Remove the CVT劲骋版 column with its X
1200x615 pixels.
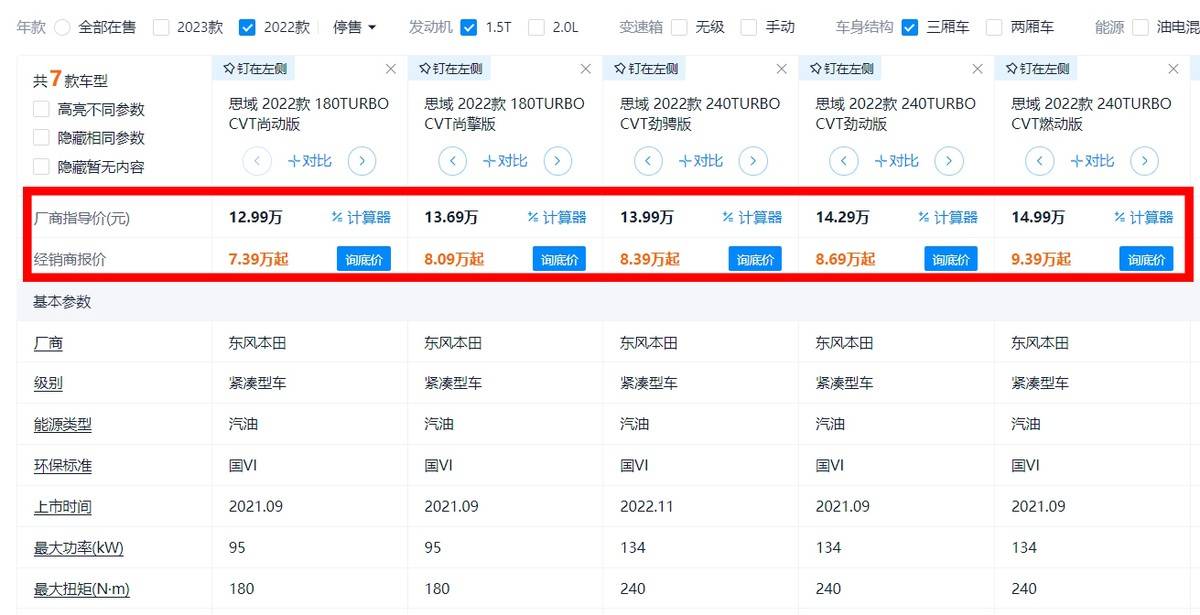tap(782, 69)
